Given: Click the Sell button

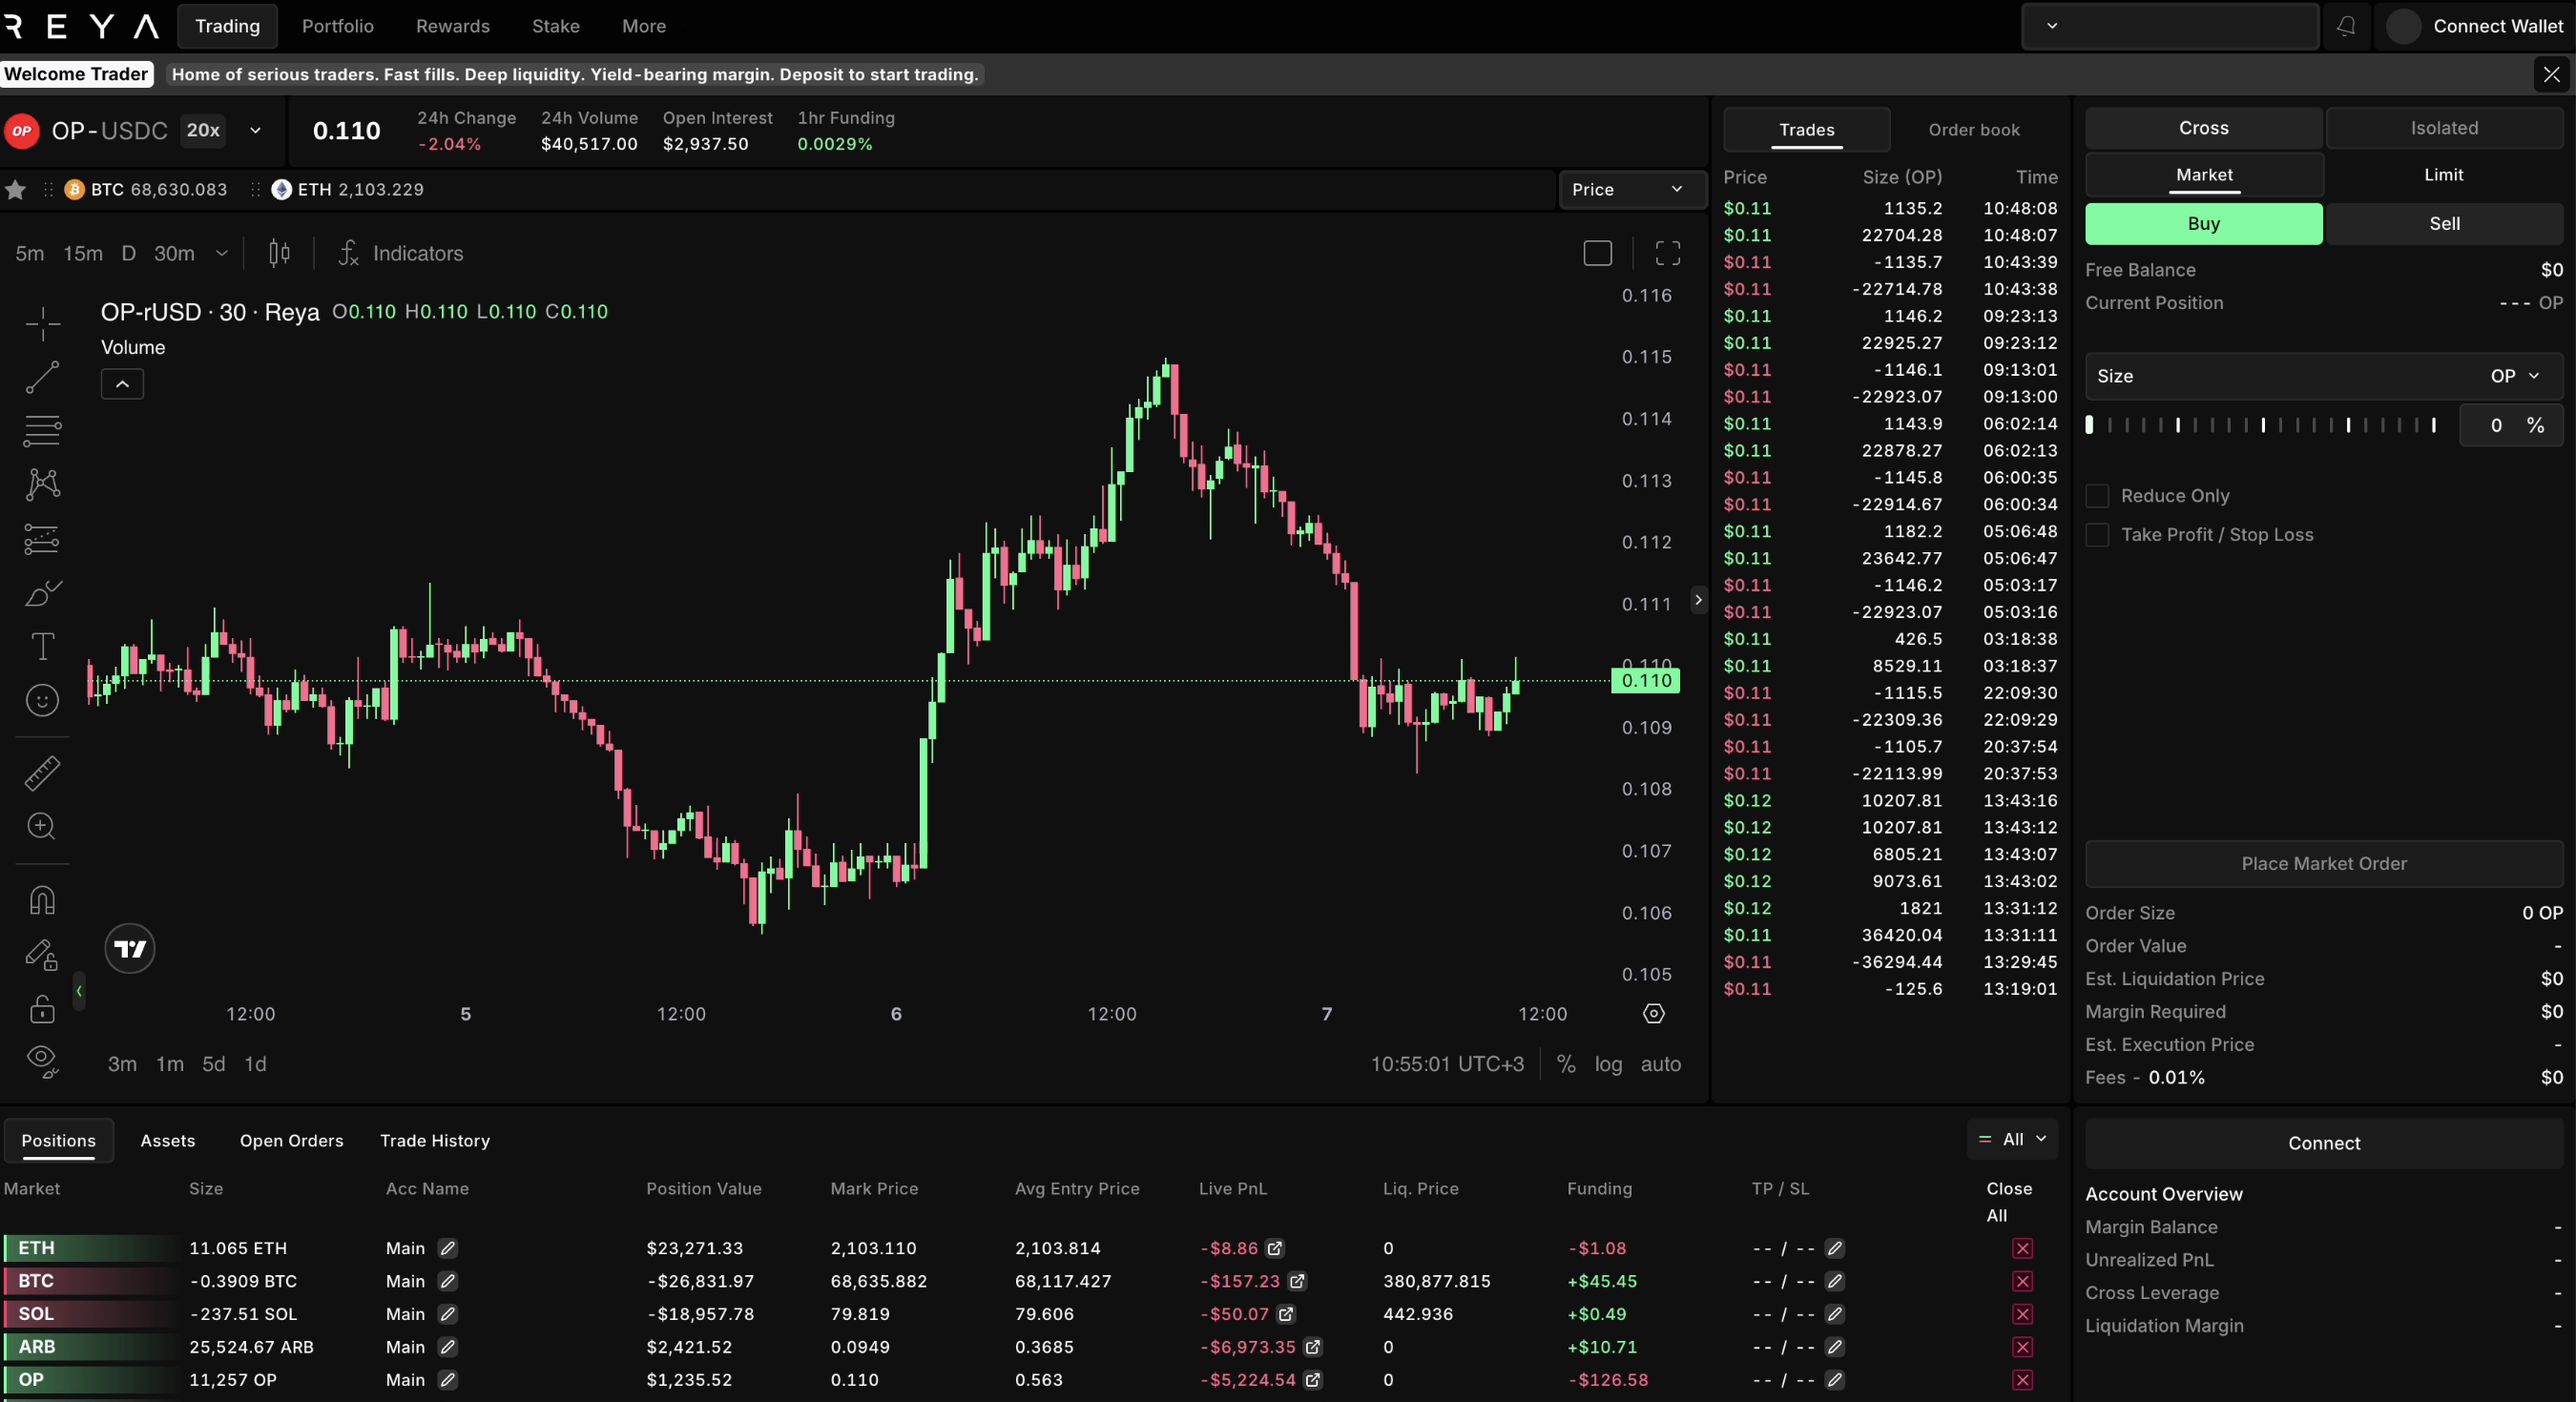Looking at the screenshot, I should pyautogui.click(x=2443, y=224).
